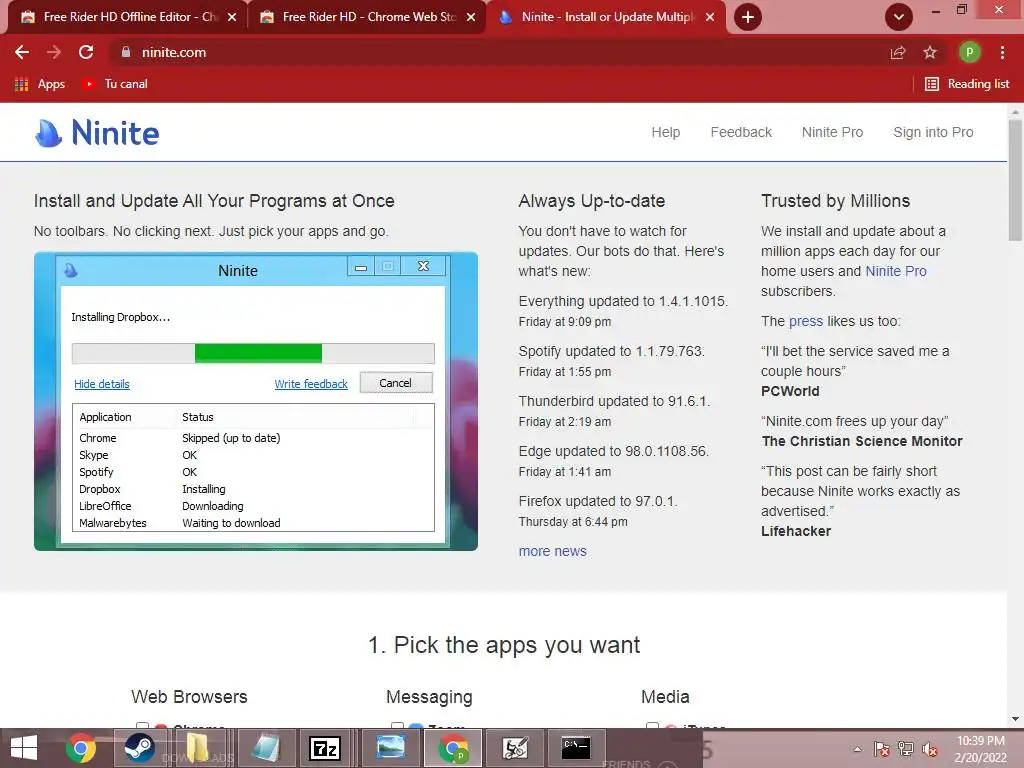The width and height of the screenshot is (1024, 768).
Task: Click the Web Browsers category heading
Action: point(189,697)
